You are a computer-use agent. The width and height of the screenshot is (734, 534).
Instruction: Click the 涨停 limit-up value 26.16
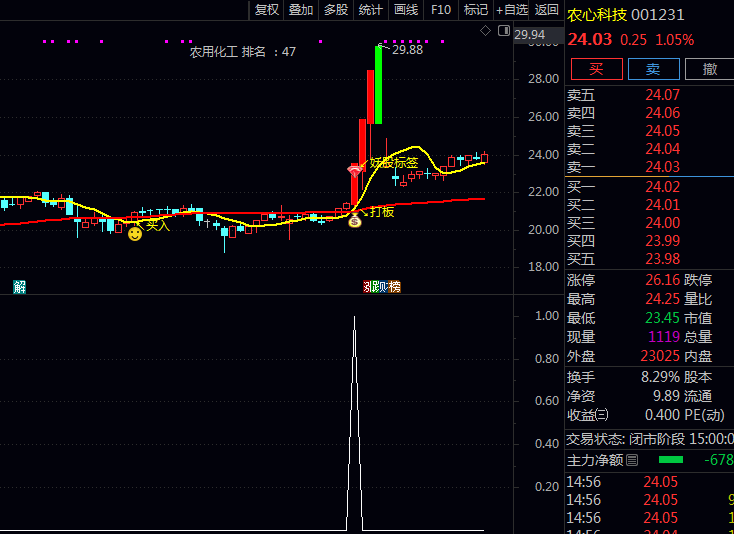[x=662, y=280]
